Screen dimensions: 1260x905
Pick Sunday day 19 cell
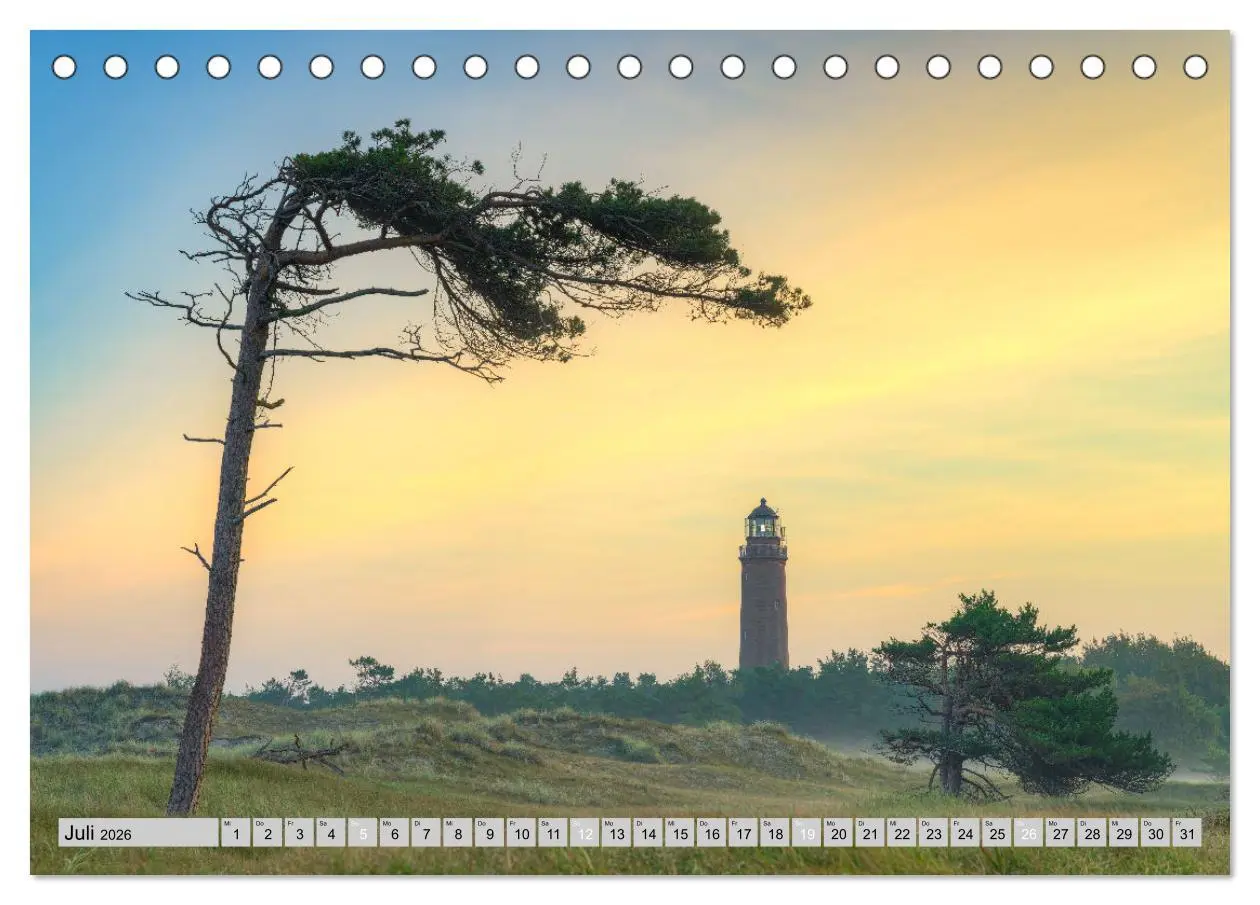(x=807, y=833)
